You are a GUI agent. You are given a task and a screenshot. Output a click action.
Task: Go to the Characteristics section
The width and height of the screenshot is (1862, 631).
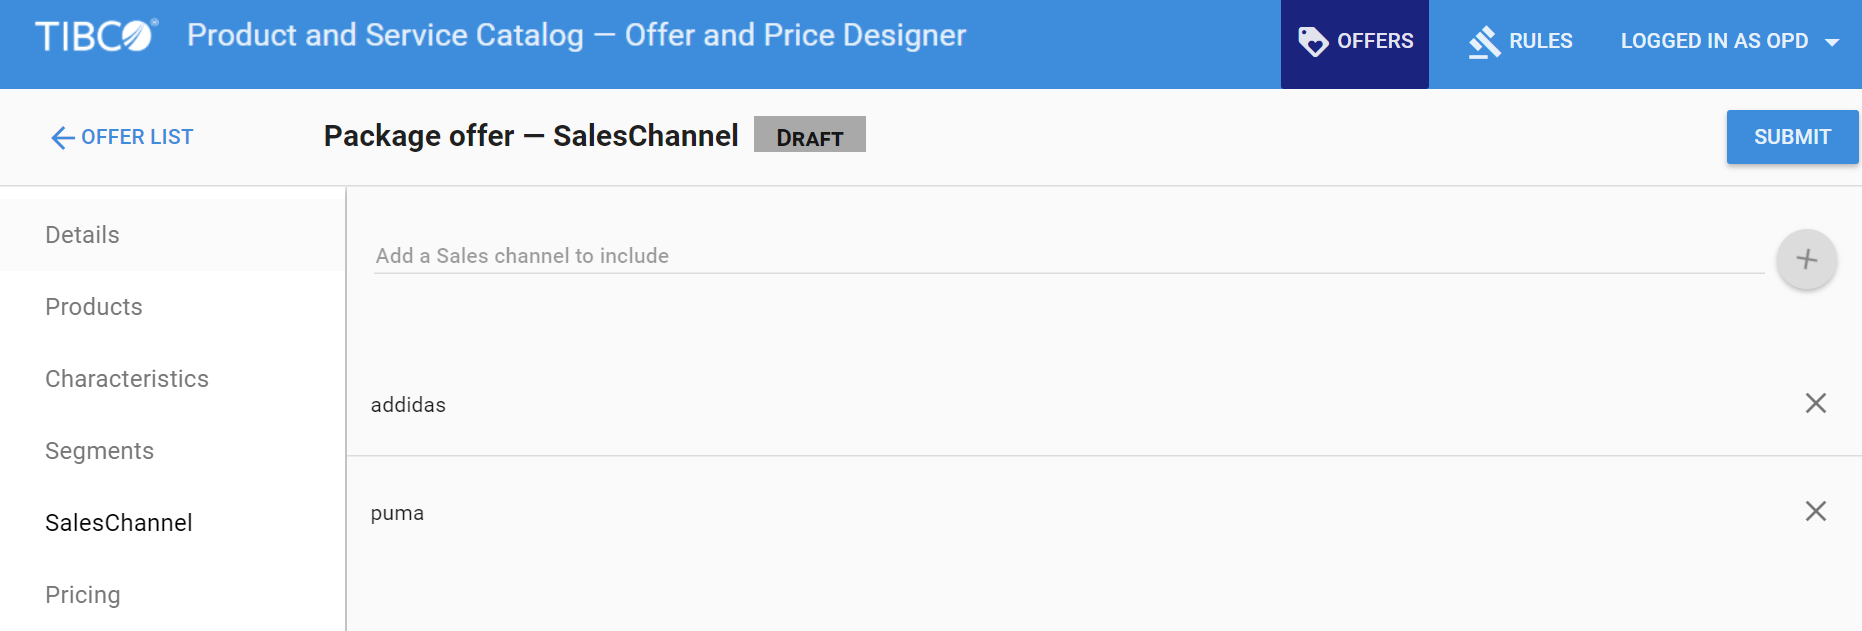(127, 379)
